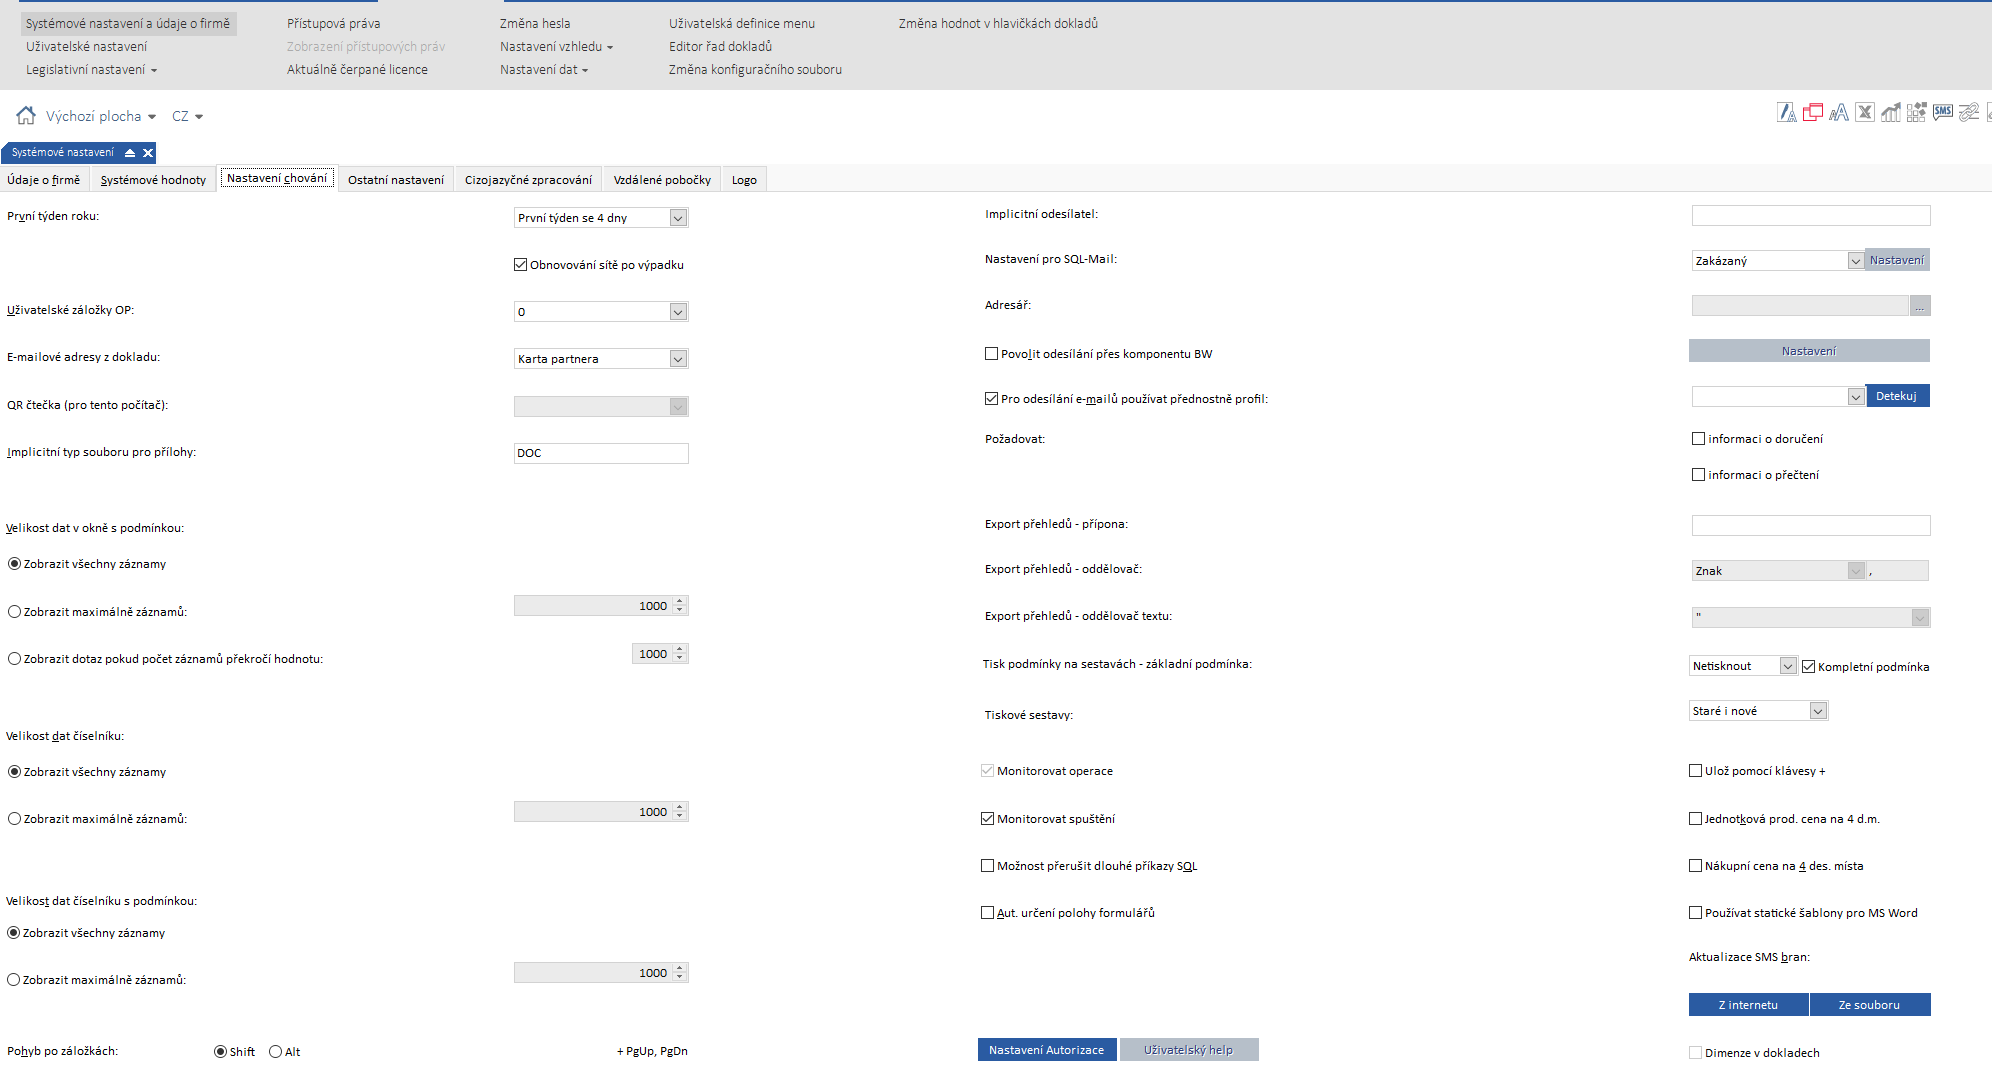Viewport: 1992px width, 1090px height.
Task: Click the chain link toolbar icon
Action: [x=1968, y=112]
